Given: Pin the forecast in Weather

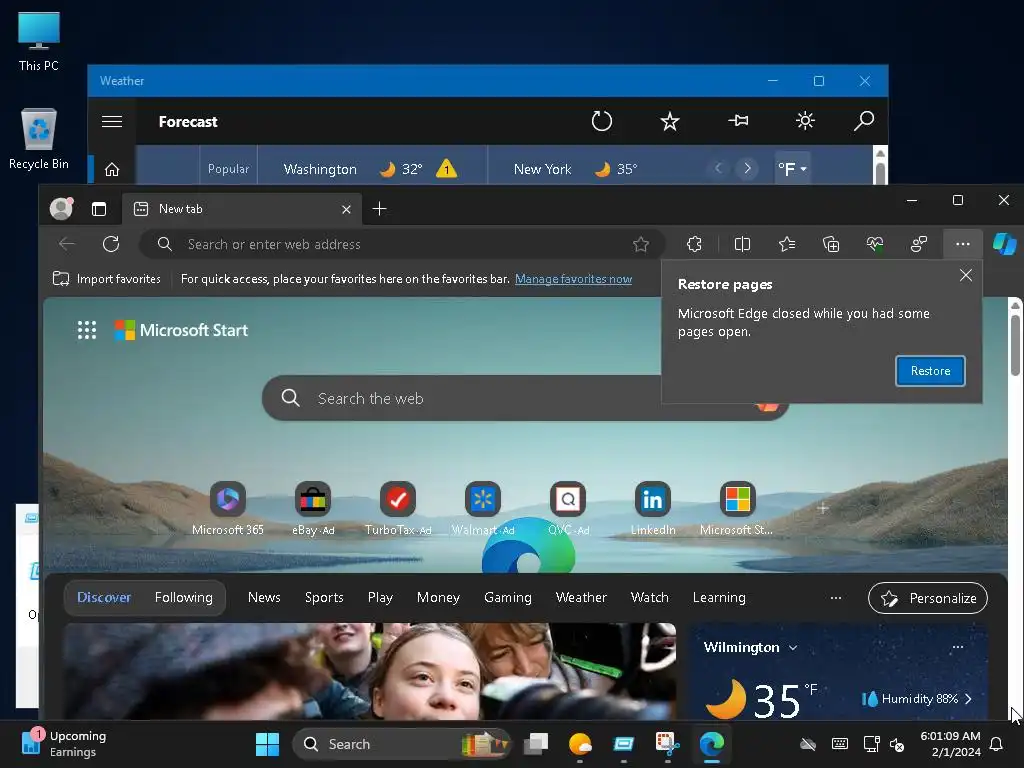Looking at the screenshot, I should coord(738,121).
